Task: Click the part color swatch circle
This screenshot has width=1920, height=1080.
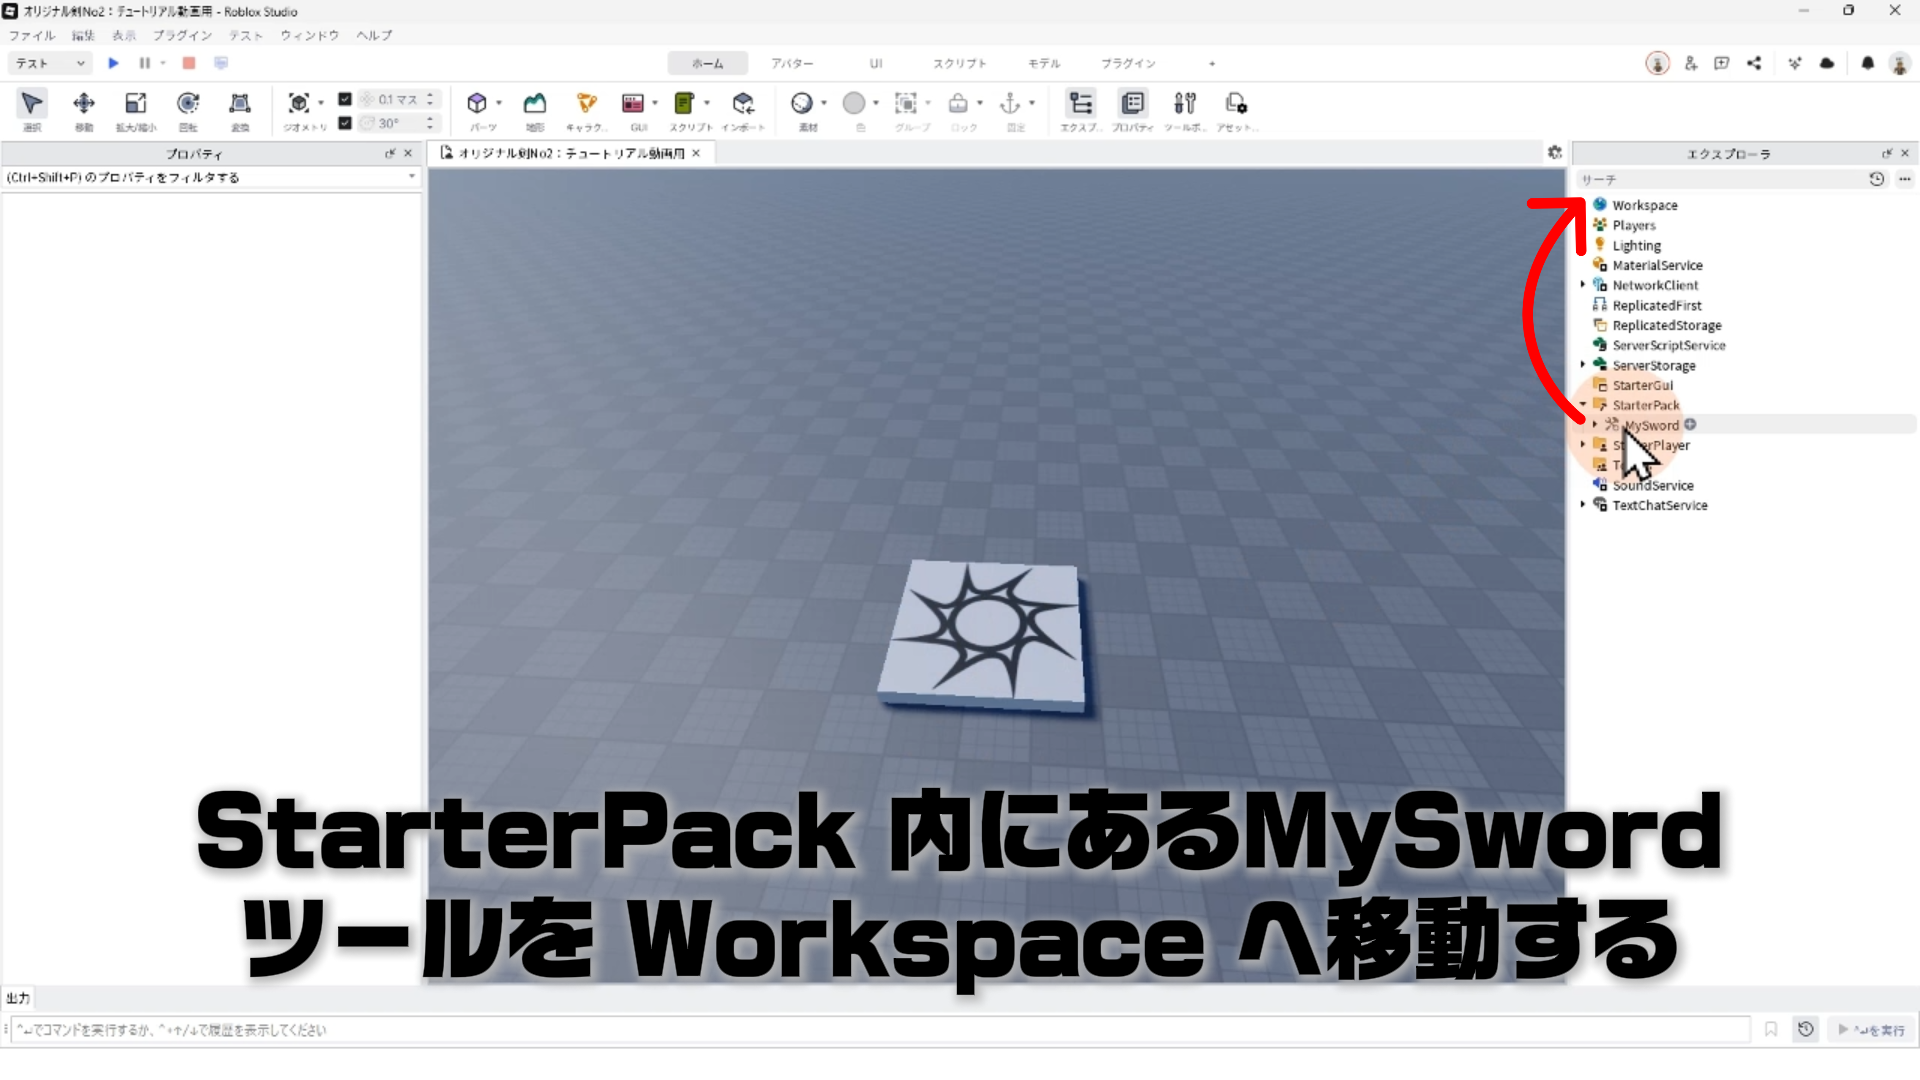Action: tap(854, 103)
